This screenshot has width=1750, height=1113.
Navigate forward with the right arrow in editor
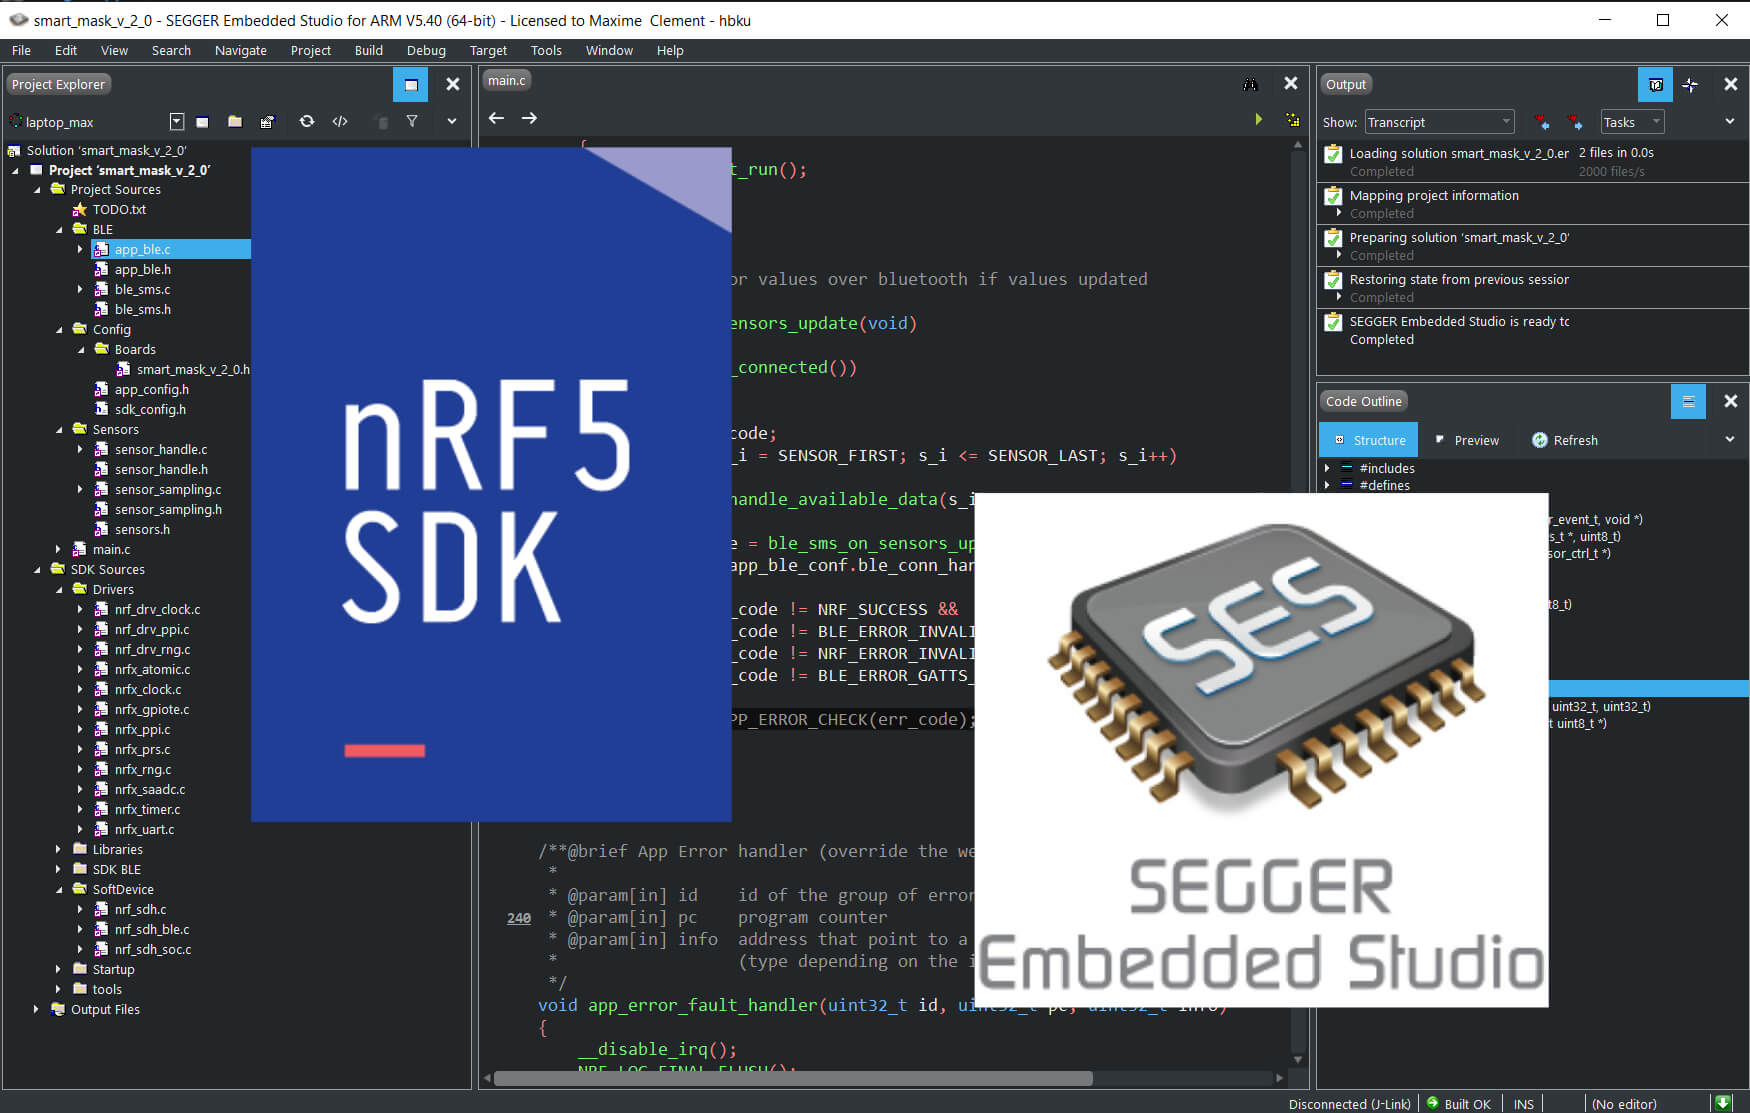(529, 118)
